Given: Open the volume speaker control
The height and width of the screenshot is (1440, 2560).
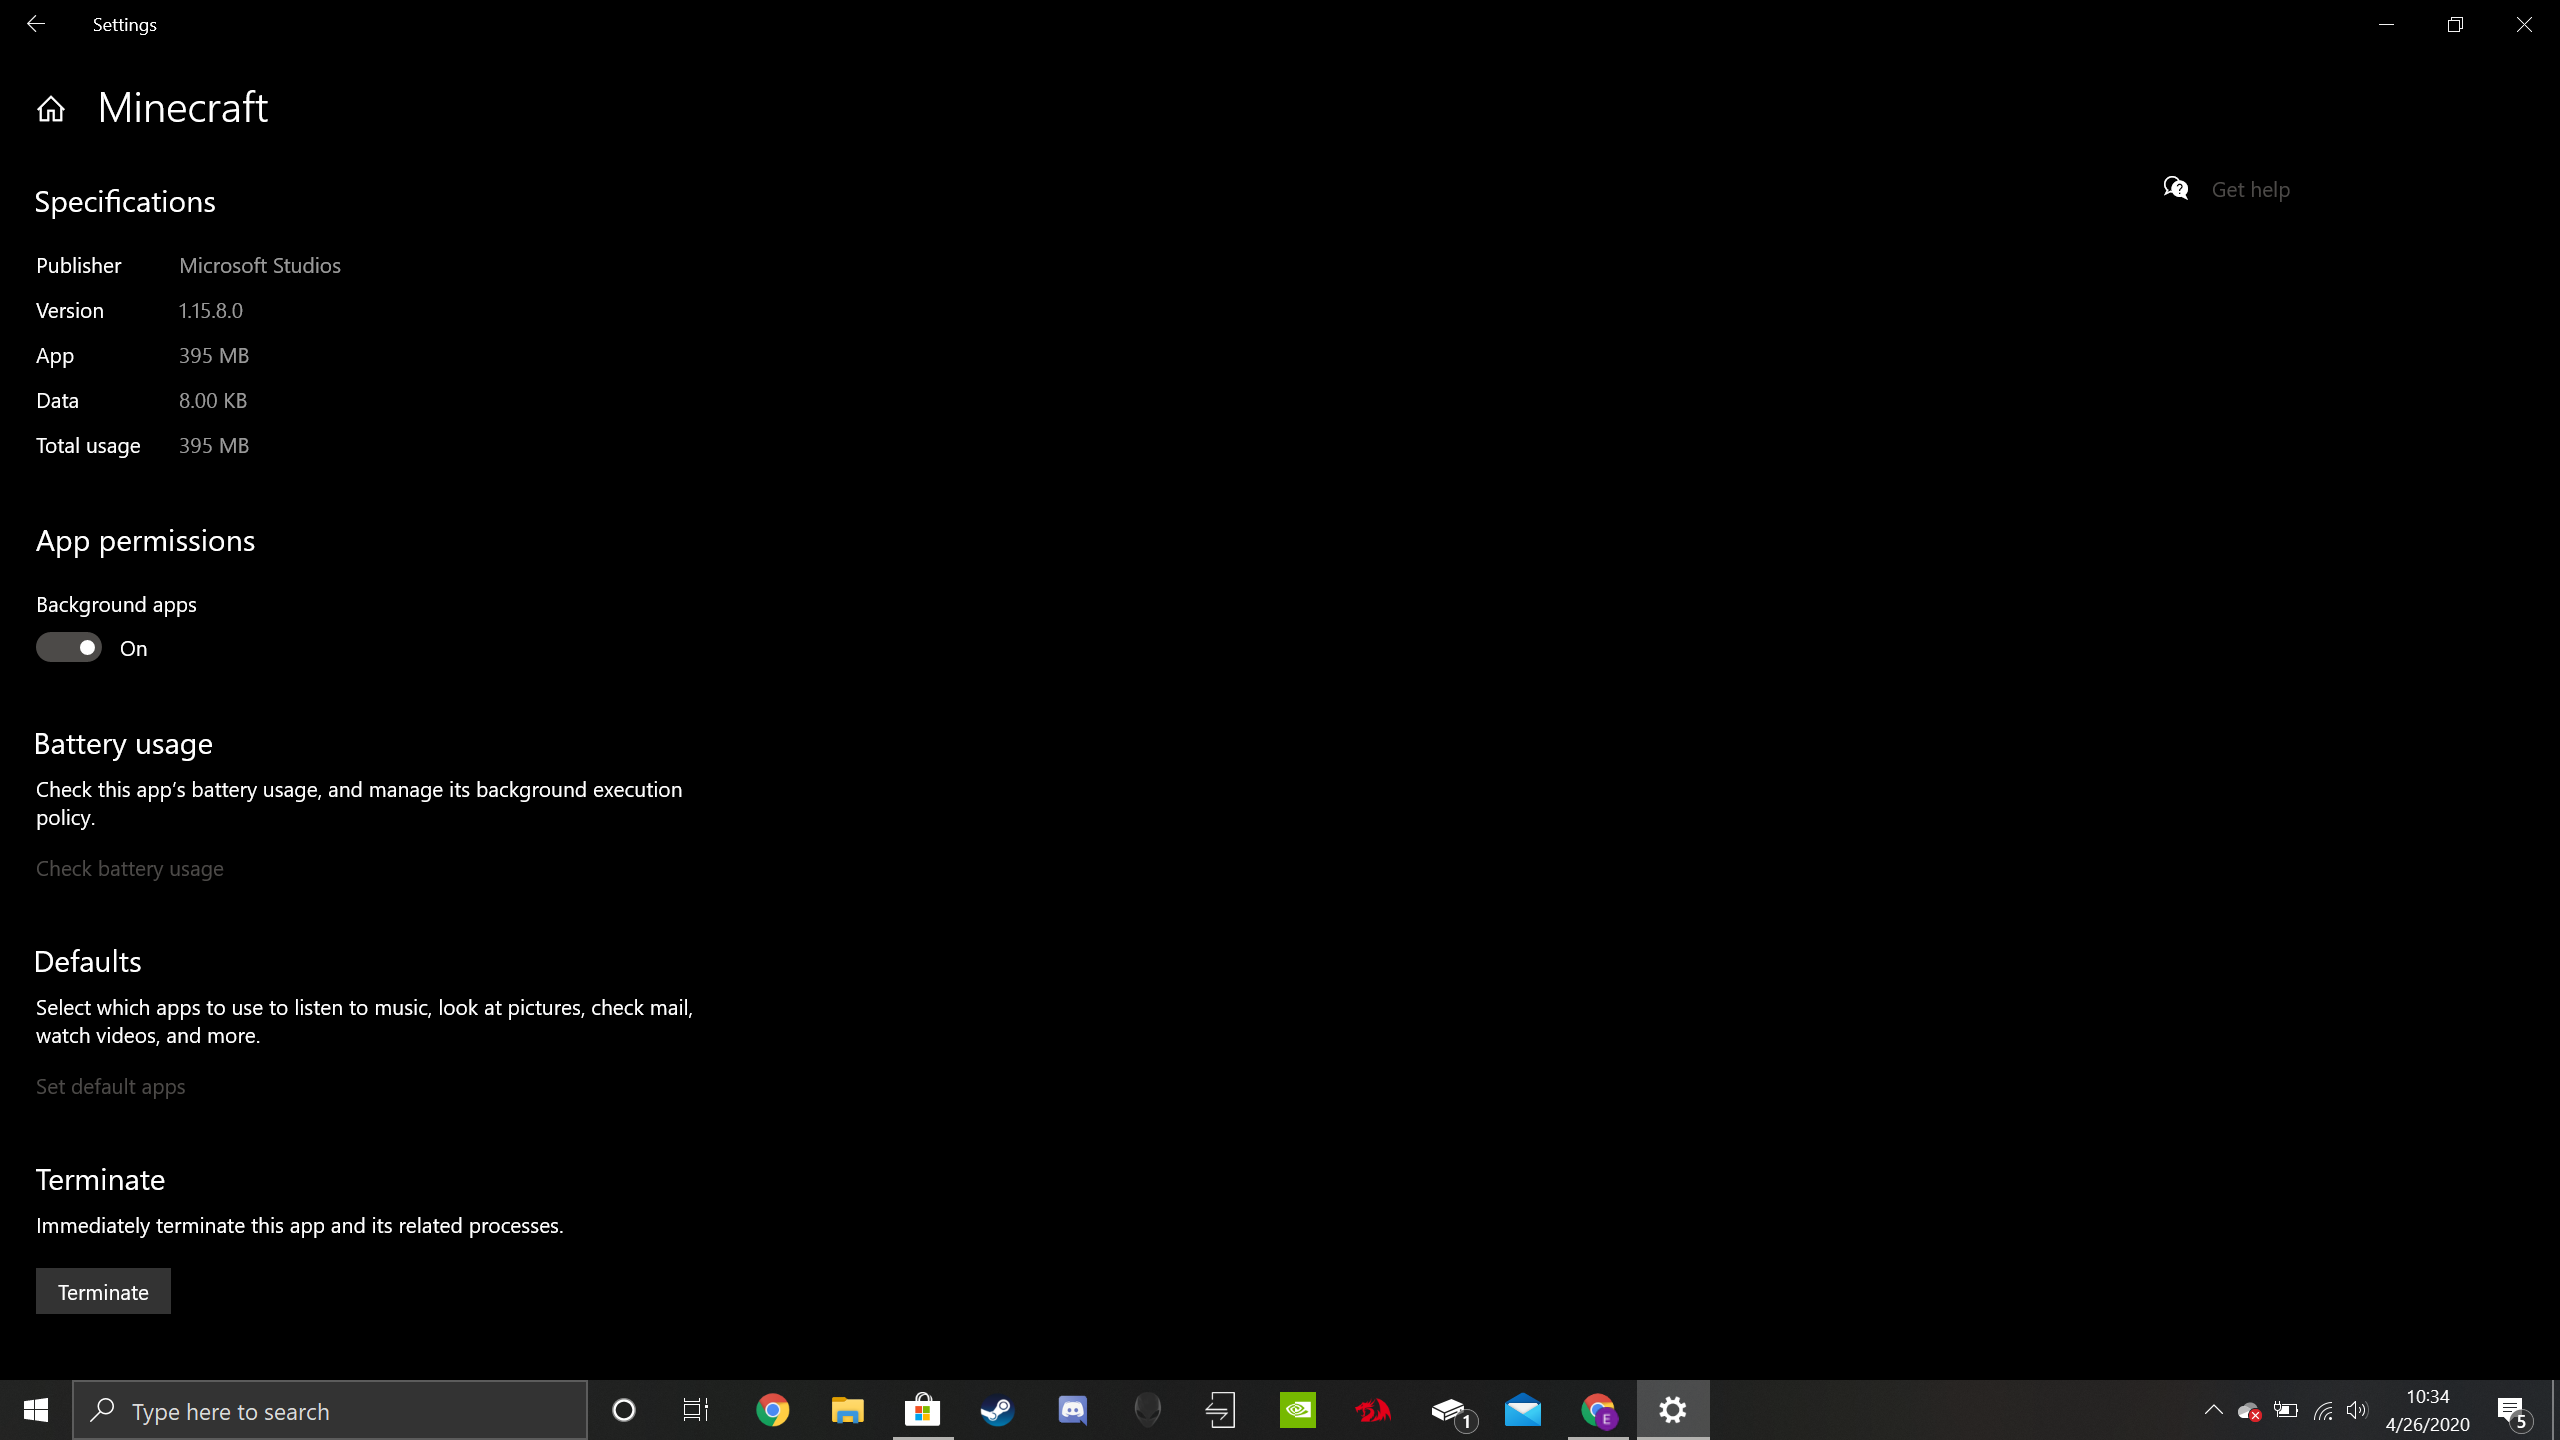Looking at the screenshot, I should tap(2357, 1411).
